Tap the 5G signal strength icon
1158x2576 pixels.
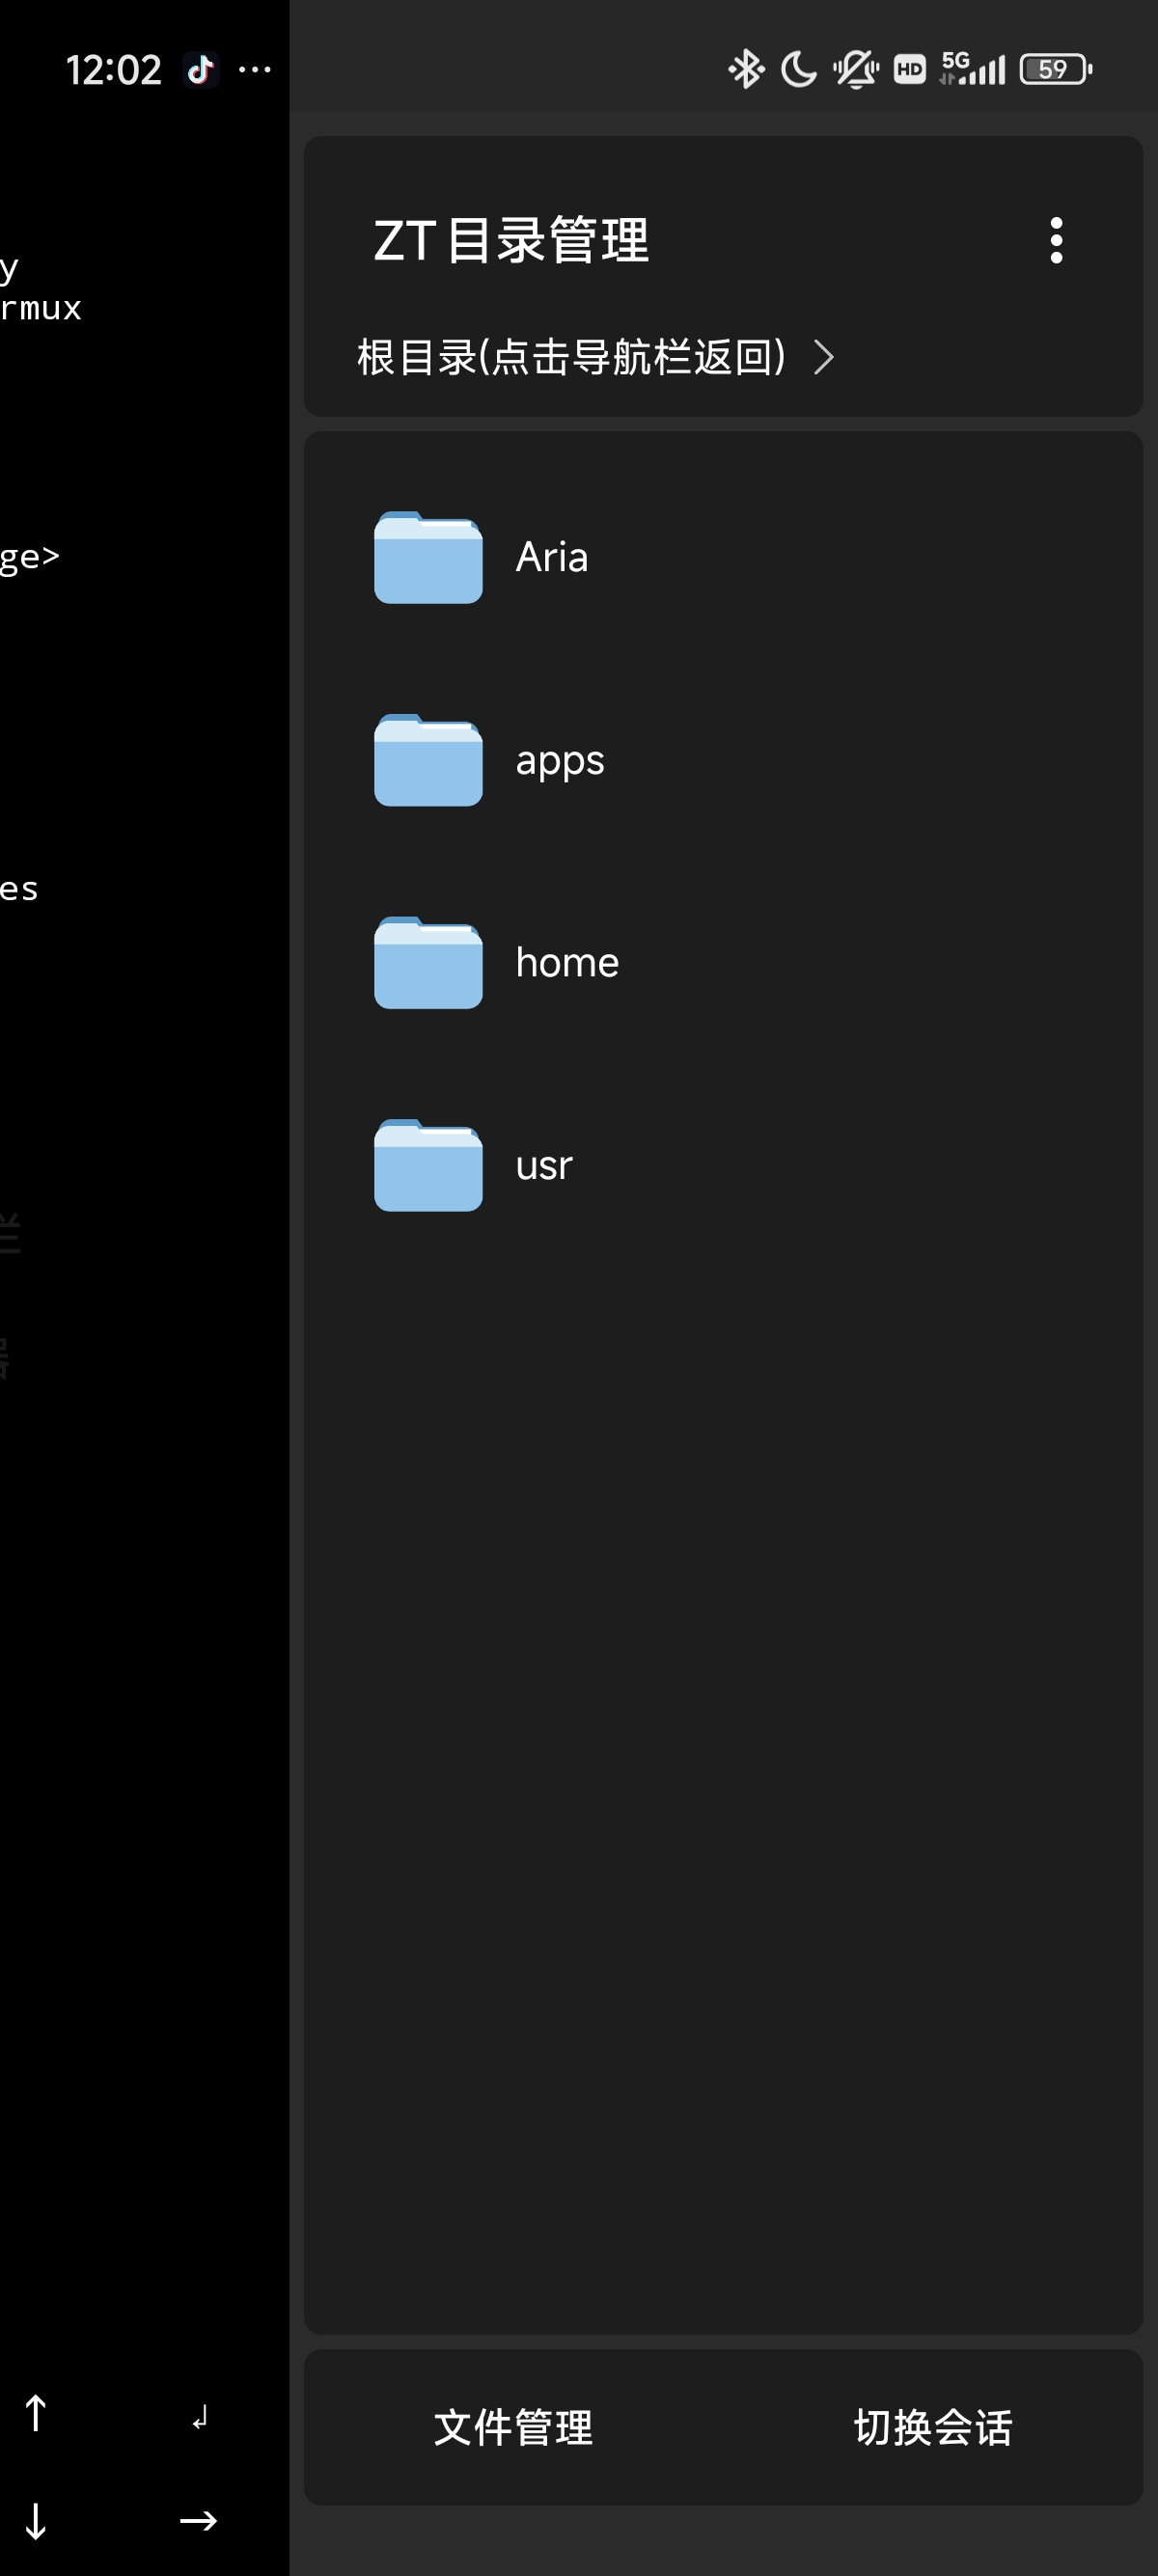pos(972,68)
